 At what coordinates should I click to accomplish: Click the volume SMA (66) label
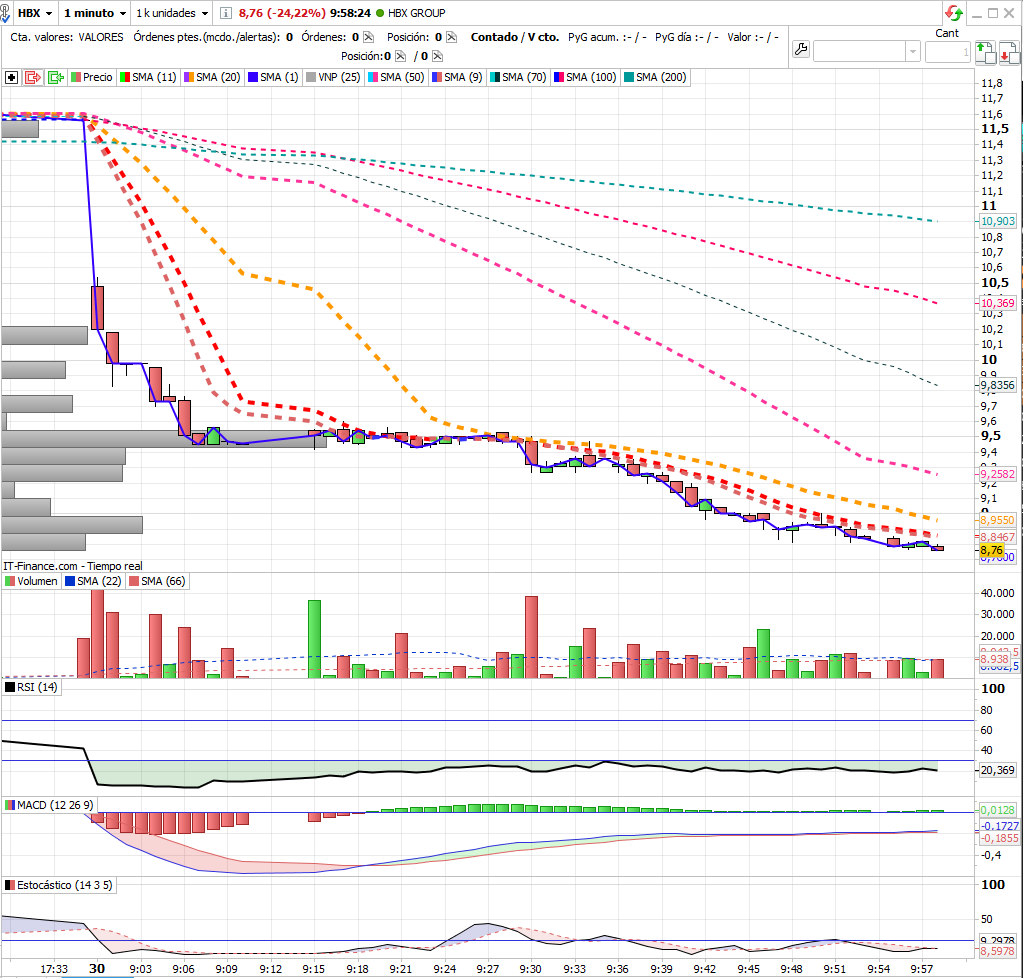(157, 581)
